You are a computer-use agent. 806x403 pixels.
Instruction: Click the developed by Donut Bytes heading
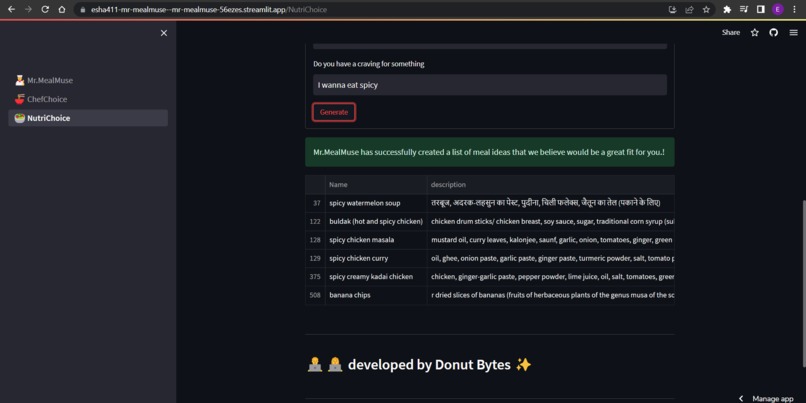[419, 365]
